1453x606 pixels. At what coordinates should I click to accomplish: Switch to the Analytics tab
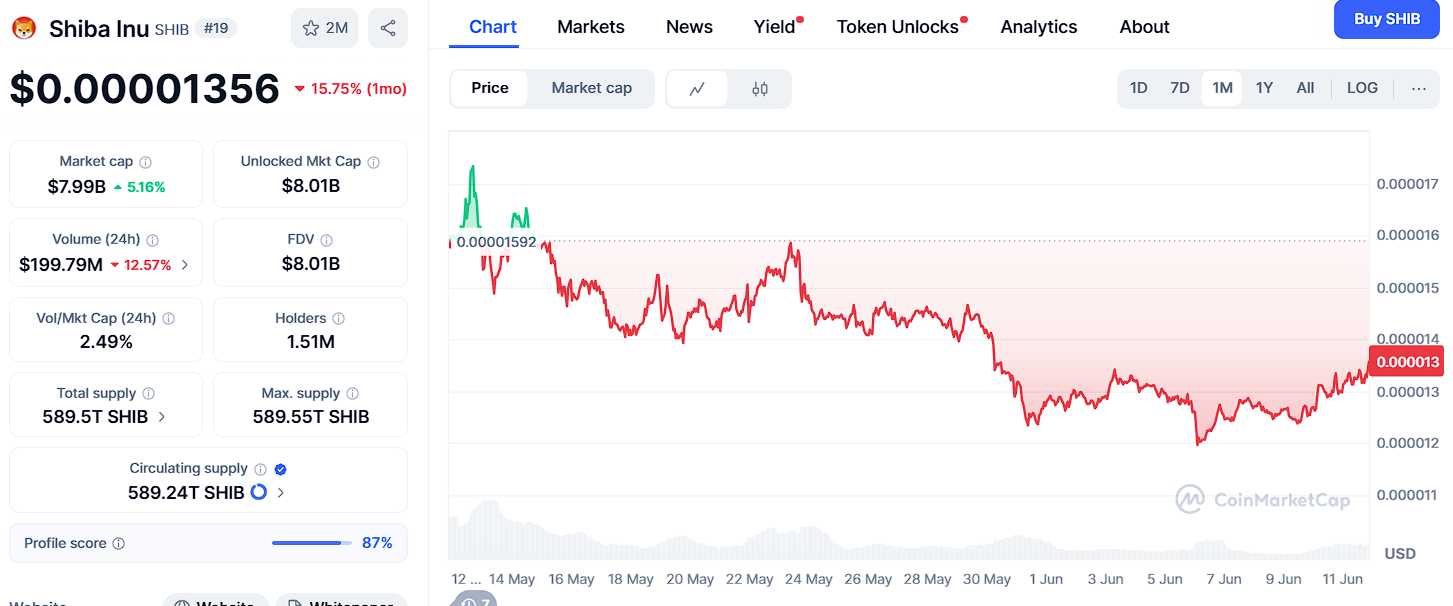(x=1039, y=27)
